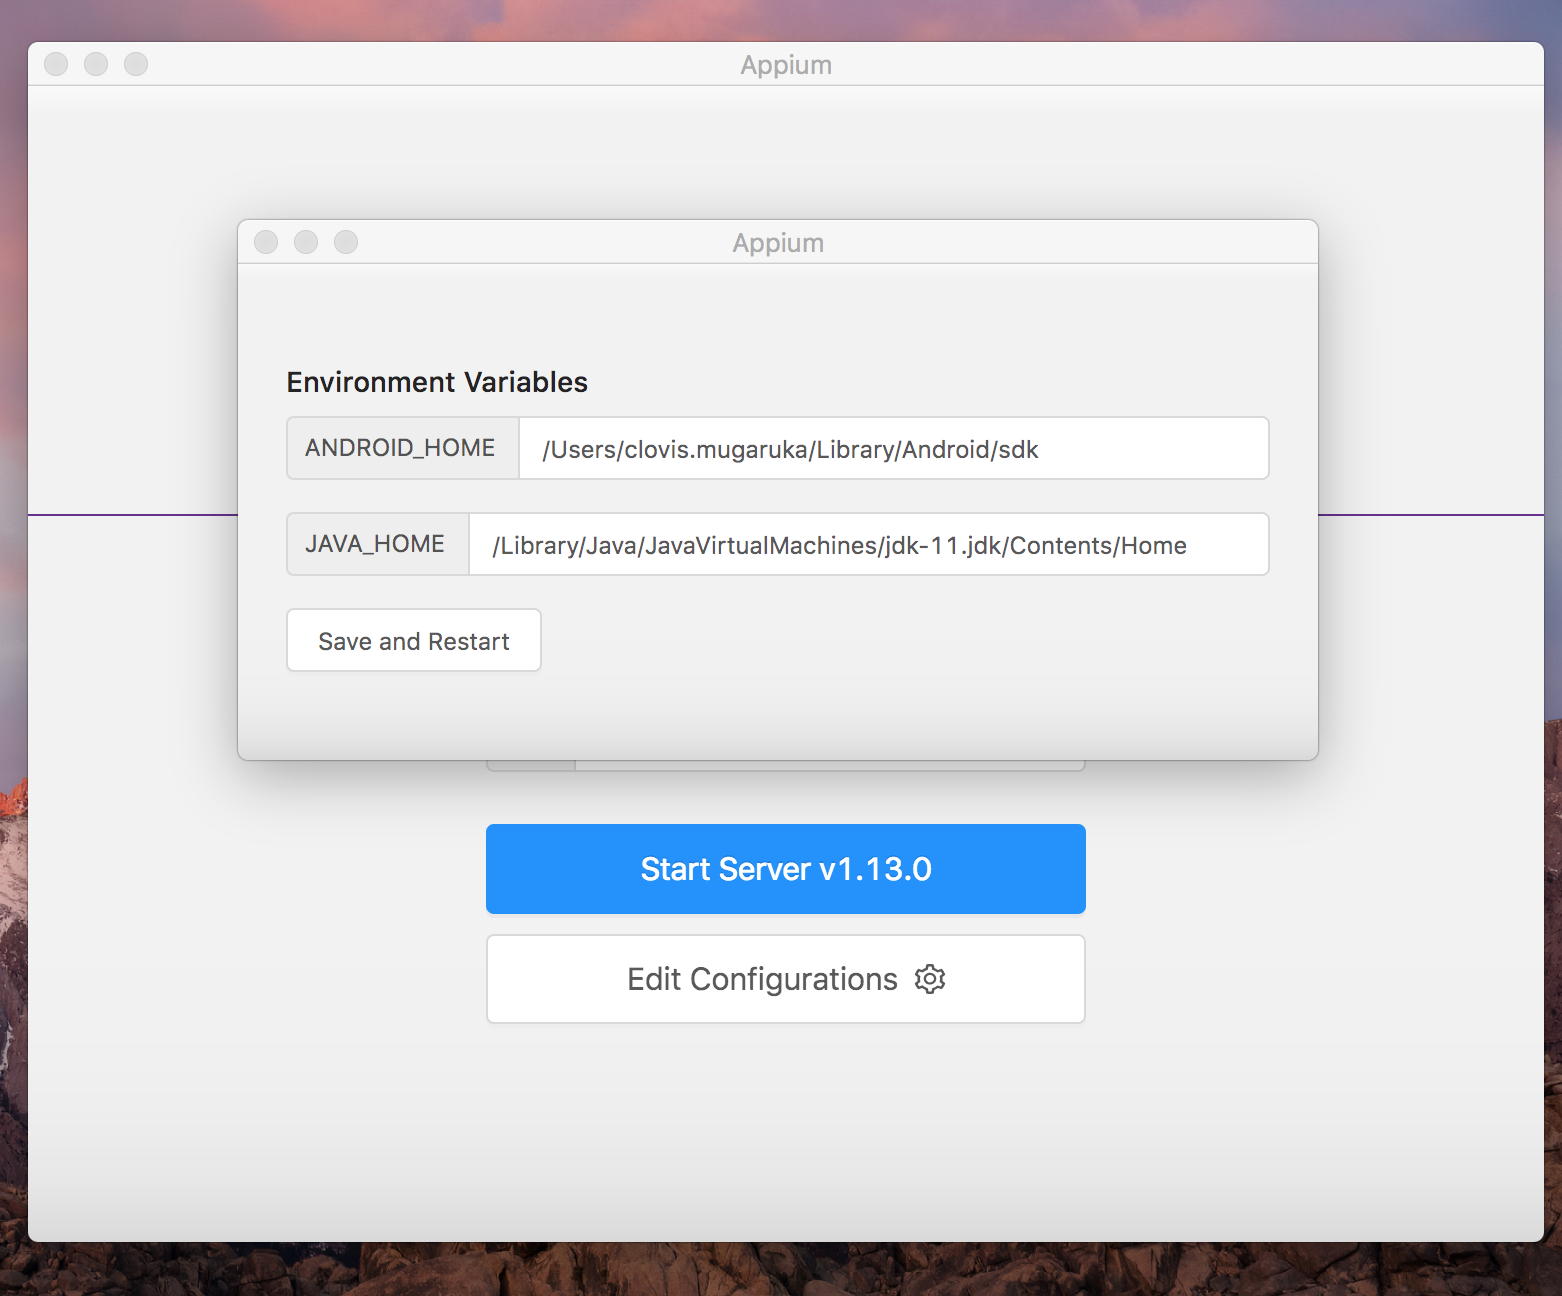Zoom the main Appium window
The height and width of the screenshot is (1296, 1562).
[136, 64]
